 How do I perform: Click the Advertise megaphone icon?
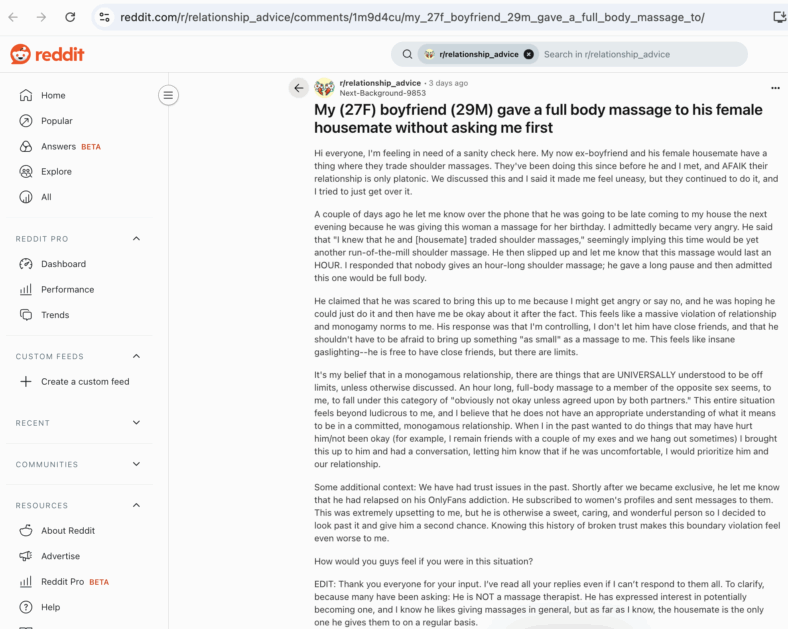[x=26, y=556]
